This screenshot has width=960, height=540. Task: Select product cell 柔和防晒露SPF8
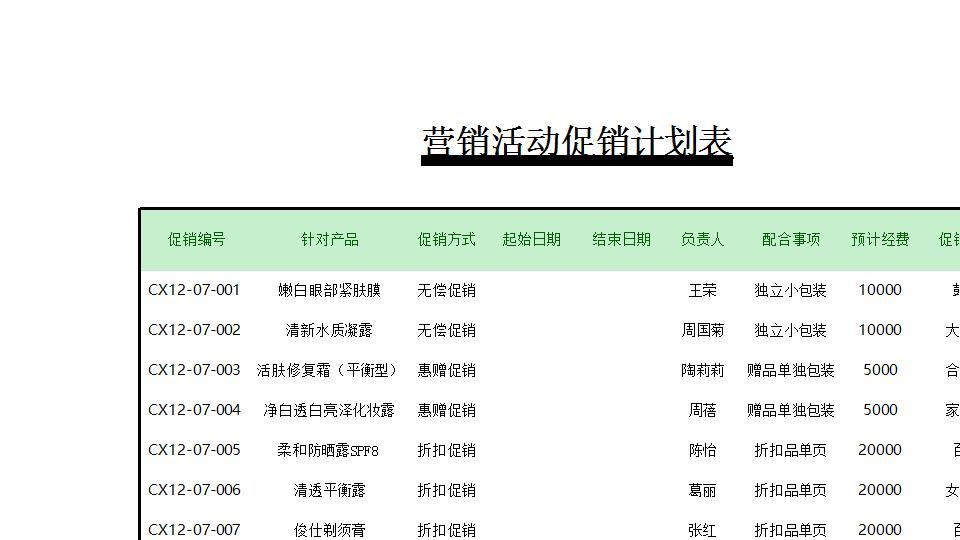coord(328,450)
